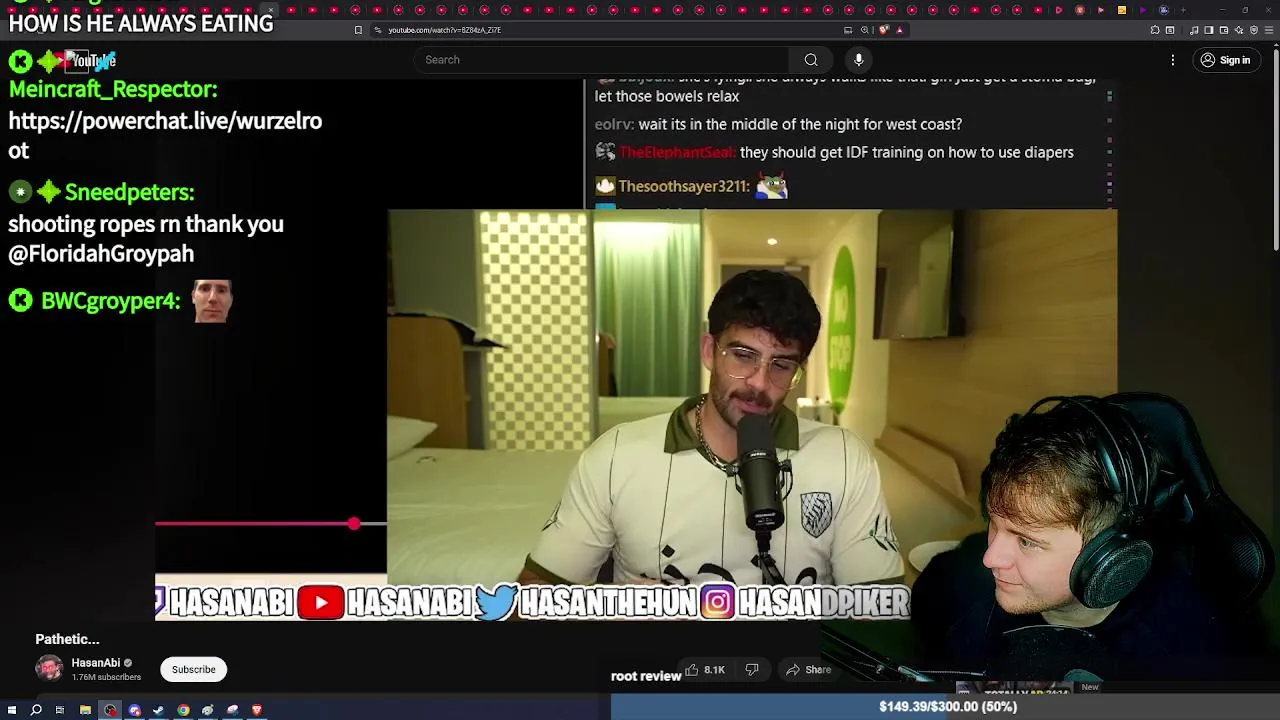Image resolution: width=1280 pixels, height=720 pixels.
Task: Open the Brave Shields lion icon
Action: tap(883, 30)
